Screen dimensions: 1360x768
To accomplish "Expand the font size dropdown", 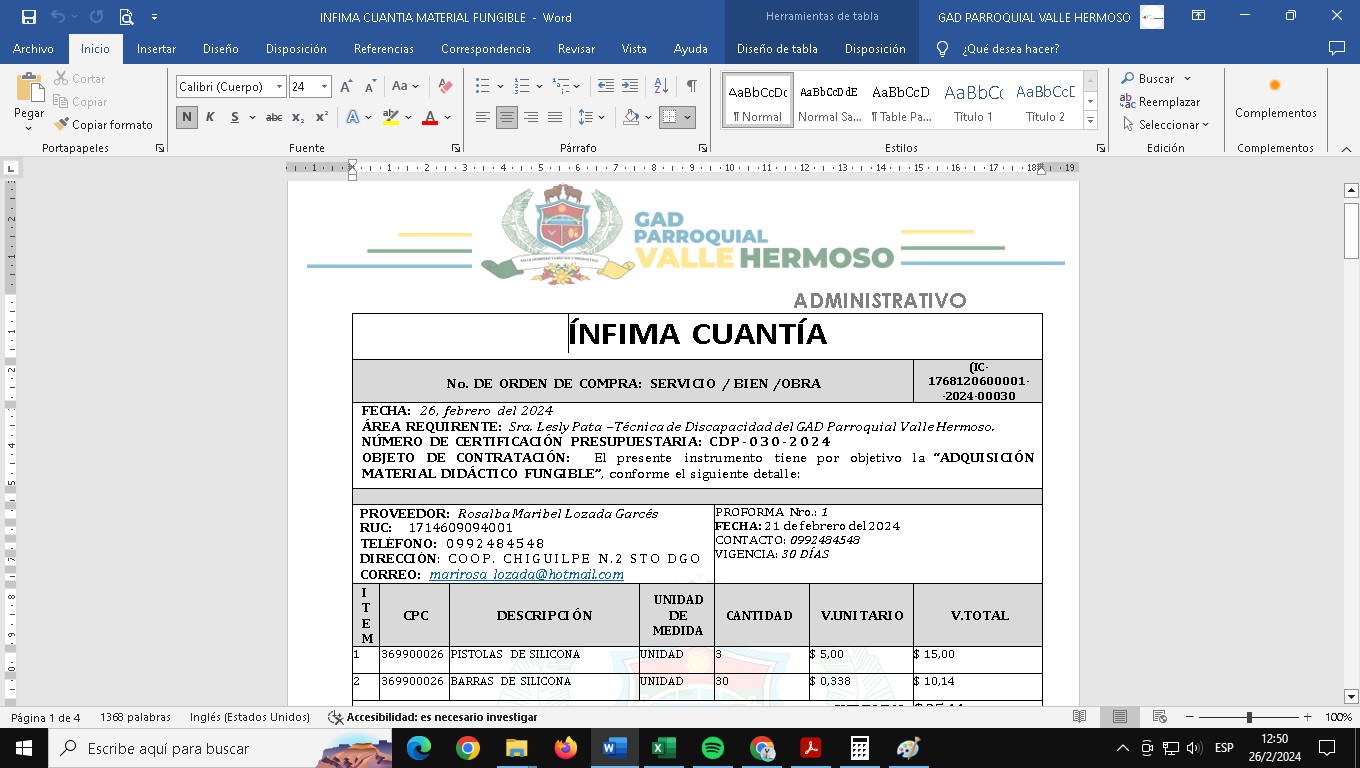I will 324,87.
